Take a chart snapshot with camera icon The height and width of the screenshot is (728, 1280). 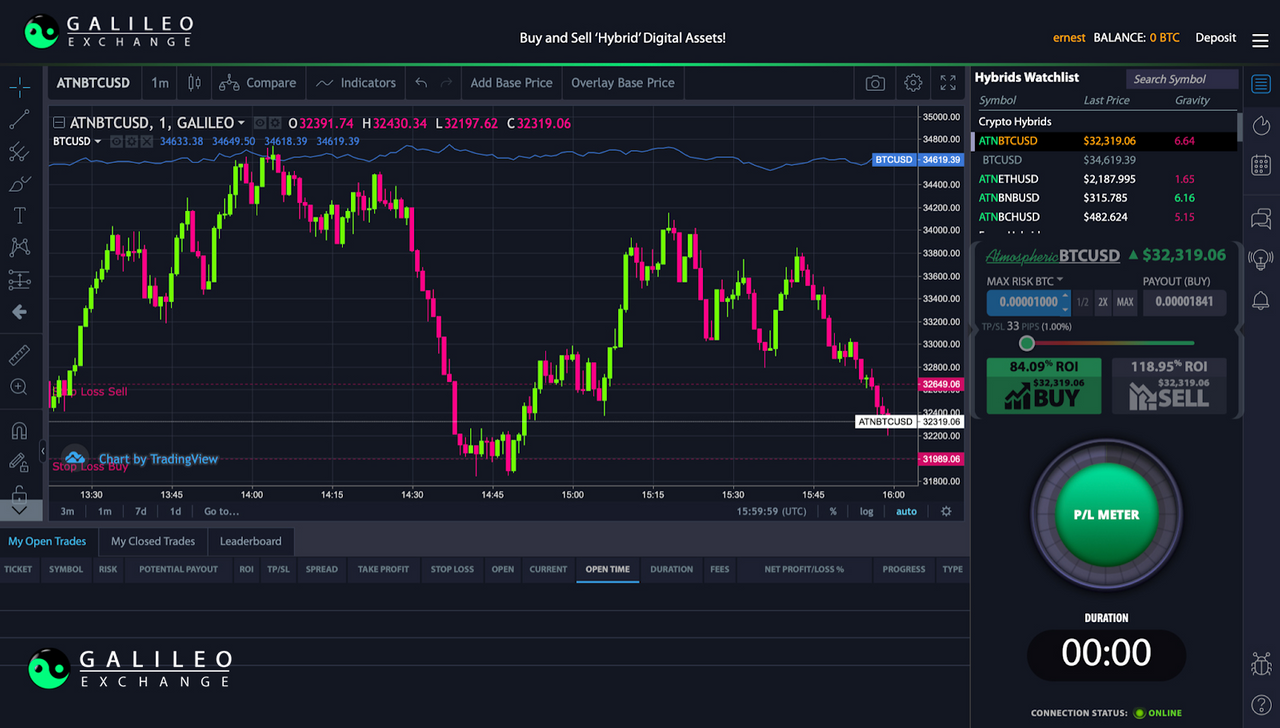pos(875,83)
